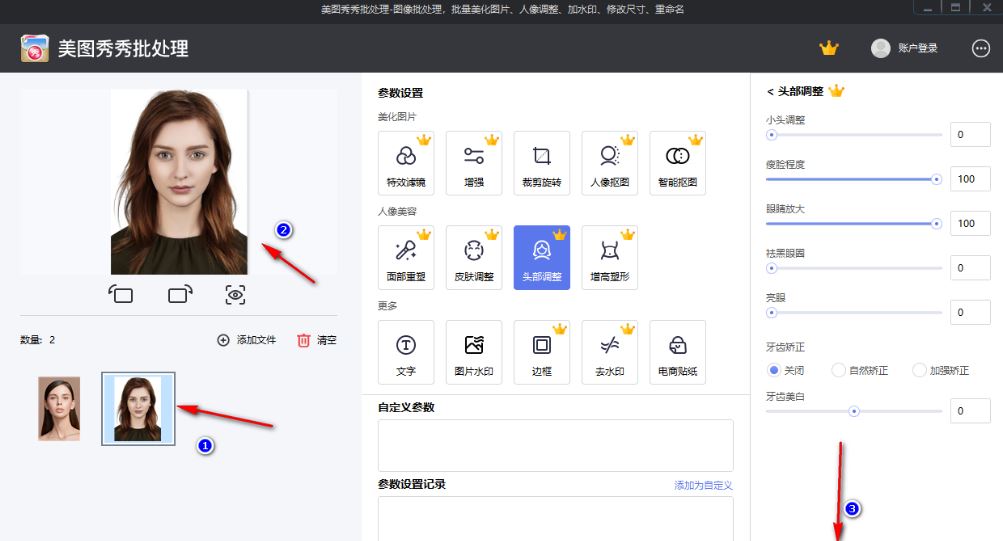Select the first portrait thumbnail

[59, 409]
